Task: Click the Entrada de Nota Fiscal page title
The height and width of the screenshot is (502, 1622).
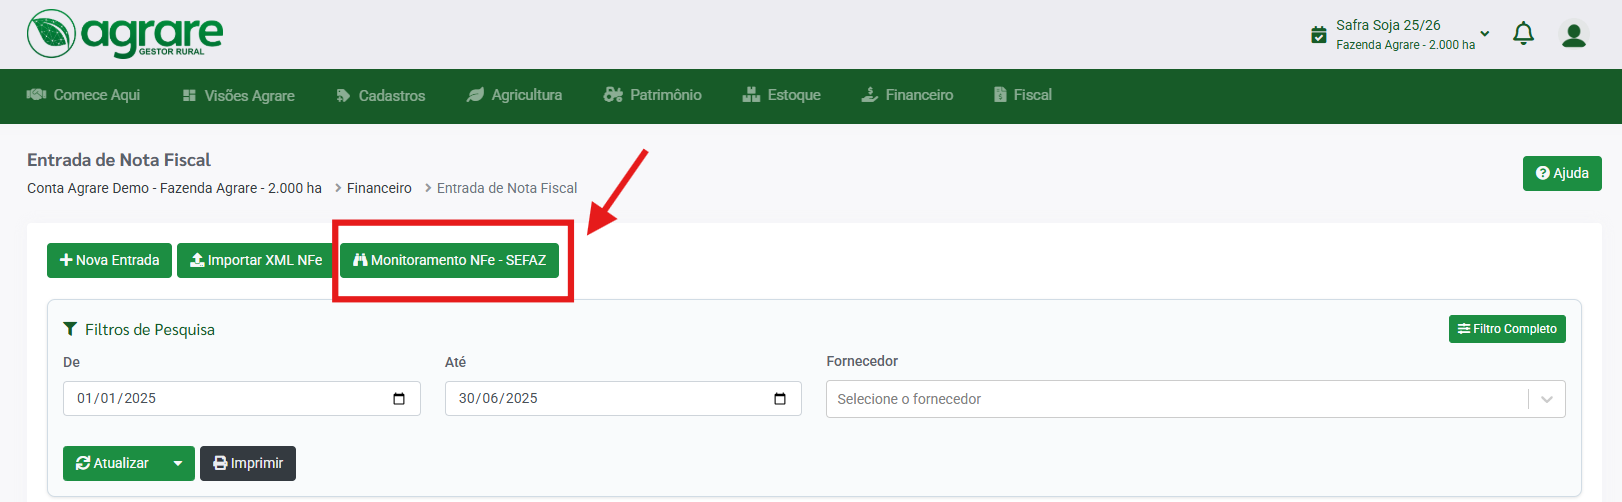Action: pos(119,160)
